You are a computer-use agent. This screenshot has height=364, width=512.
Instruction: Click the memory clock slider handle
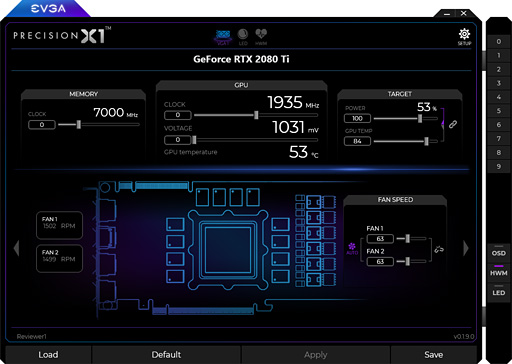coord(79,124)
